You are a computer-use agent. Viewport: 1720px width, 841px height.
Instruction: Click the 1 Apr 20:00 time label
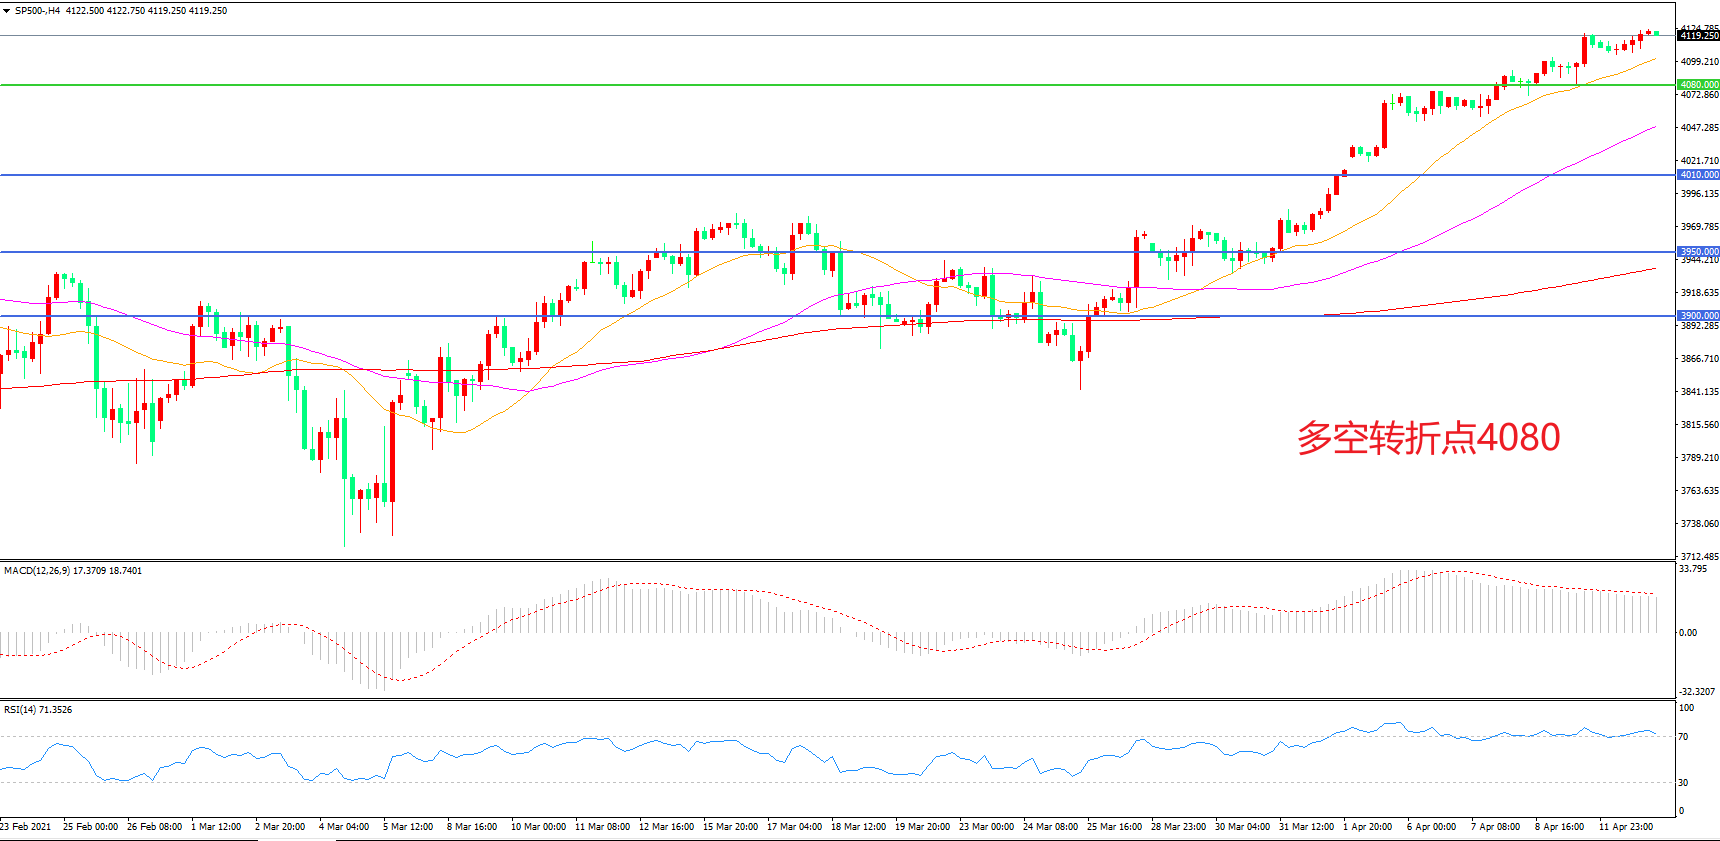tap(1367, 827)
